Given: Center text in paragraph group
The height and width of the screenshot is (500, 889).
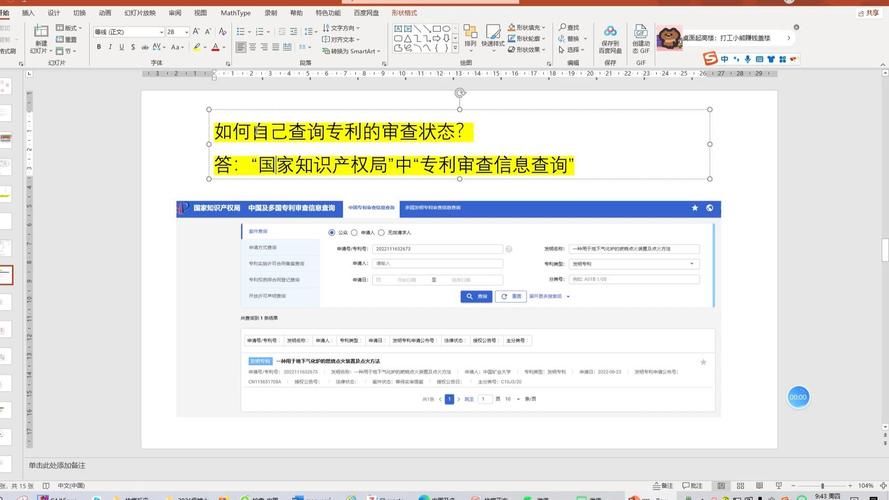Looking at the screenshot, I should tap(253, 47).
